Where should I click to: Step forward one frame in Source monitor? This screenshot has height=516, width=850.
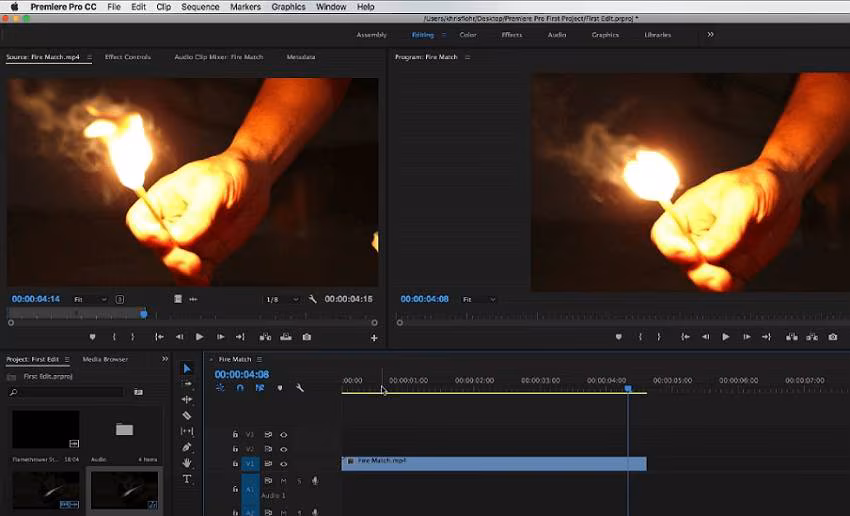click(x=220, y=337)
